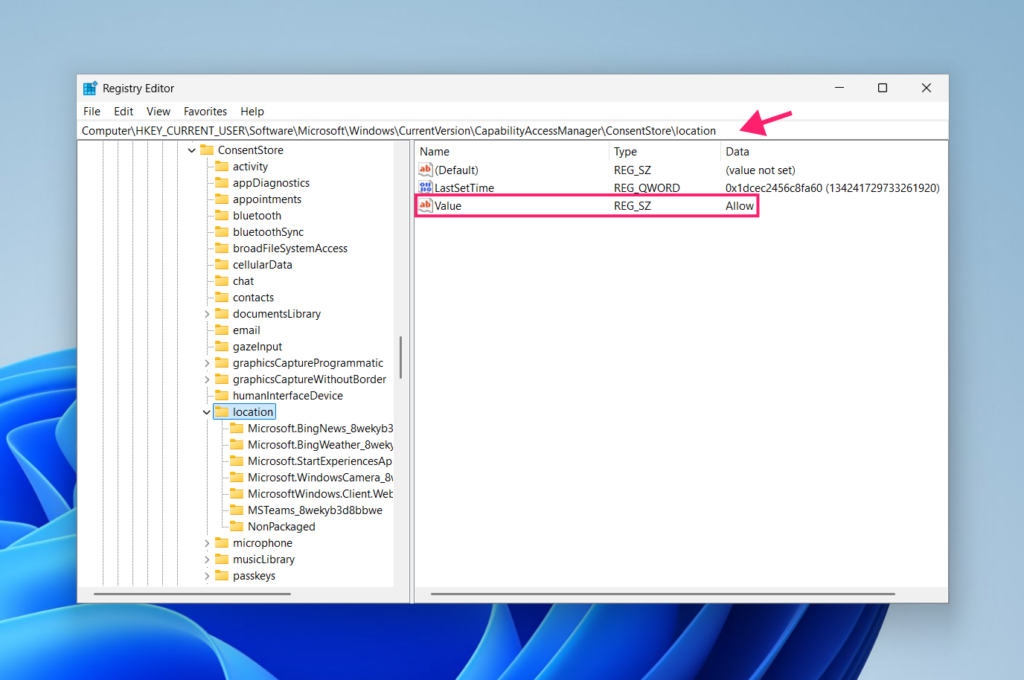Image resolution: width=1024 pixels, height=680 pixels.
Task: Click the LastSetTime binary value icon
Action: pyautogui.click(x=425, y=187)
